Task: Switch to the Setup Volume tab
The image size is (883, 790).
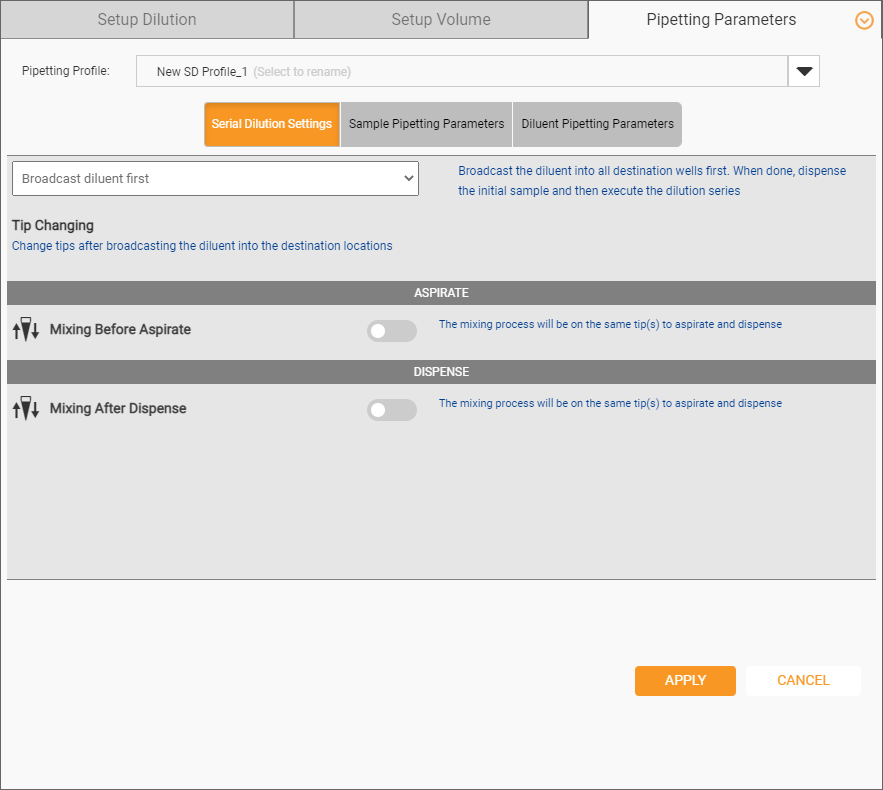Action: click(441, 20)
